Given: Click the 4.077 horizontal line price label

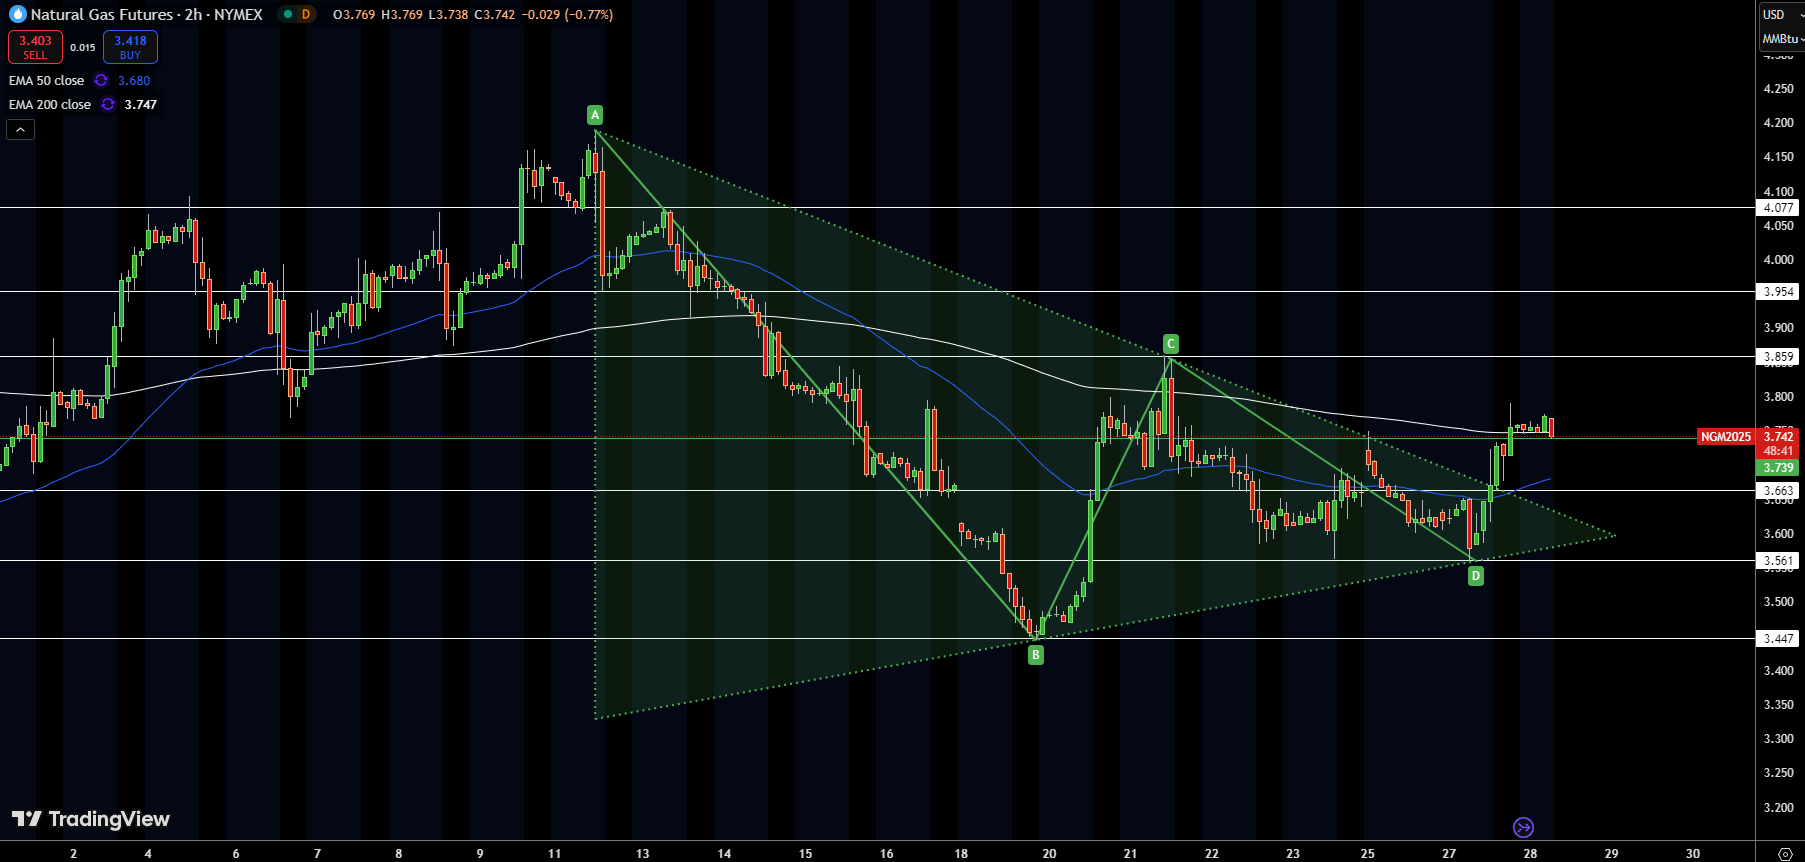Looking at the screenshot, I should click(x=1778, y=208).
